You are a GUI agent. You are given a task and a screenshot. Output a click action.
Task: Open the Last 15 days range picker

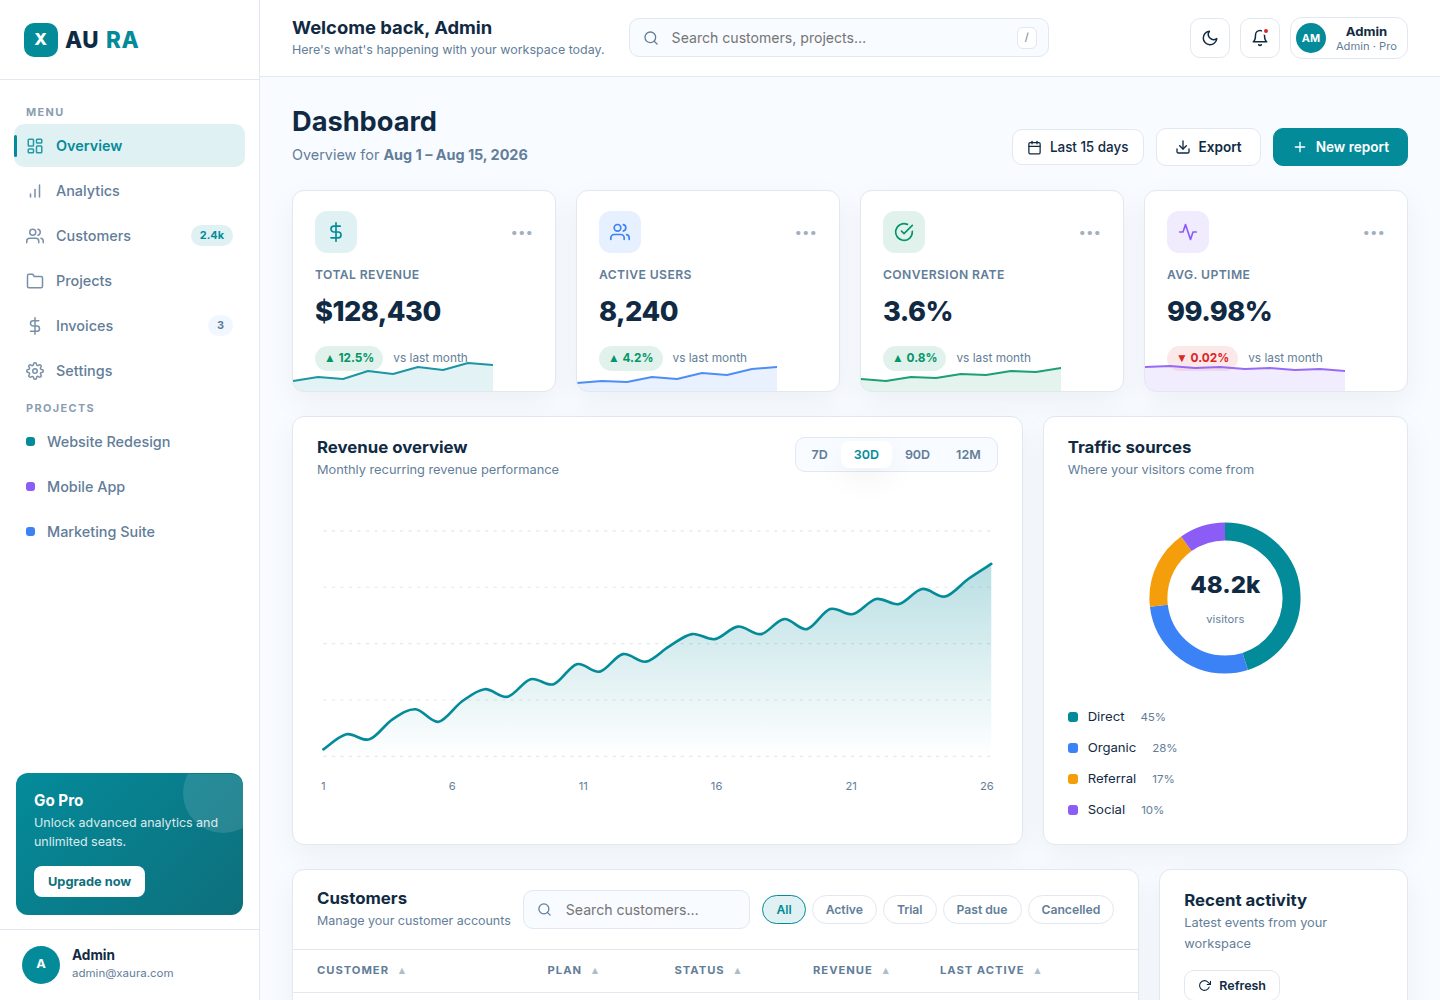(1078, 147)
